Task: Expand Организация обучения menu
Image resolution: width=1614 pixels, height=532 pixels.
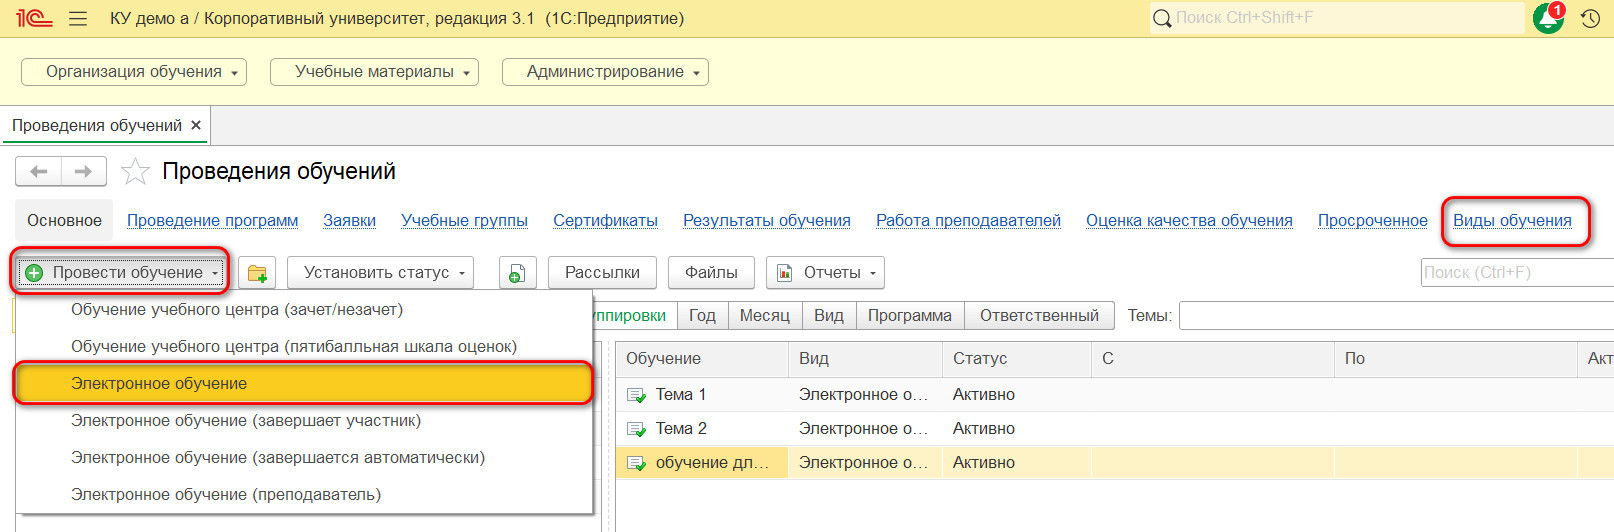Action: tap(134, 72)
